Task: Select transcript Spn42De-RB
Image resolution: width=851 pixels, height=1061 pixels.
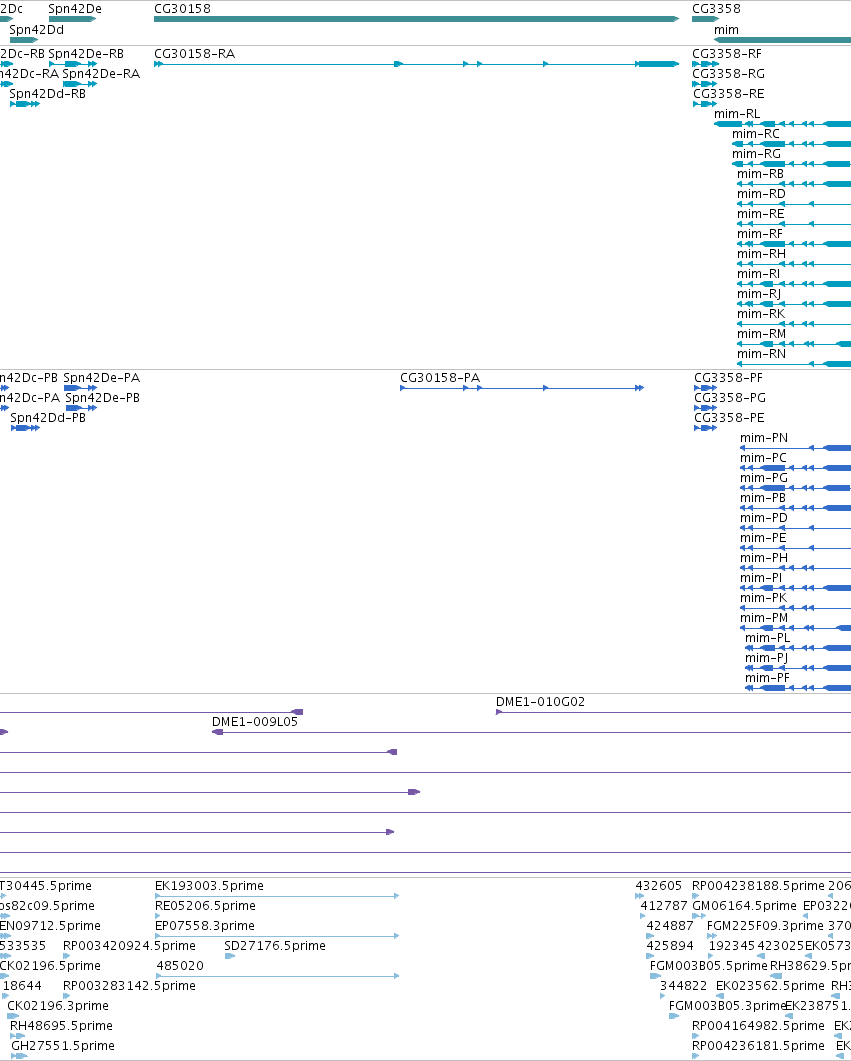Action: coord(86,53)
